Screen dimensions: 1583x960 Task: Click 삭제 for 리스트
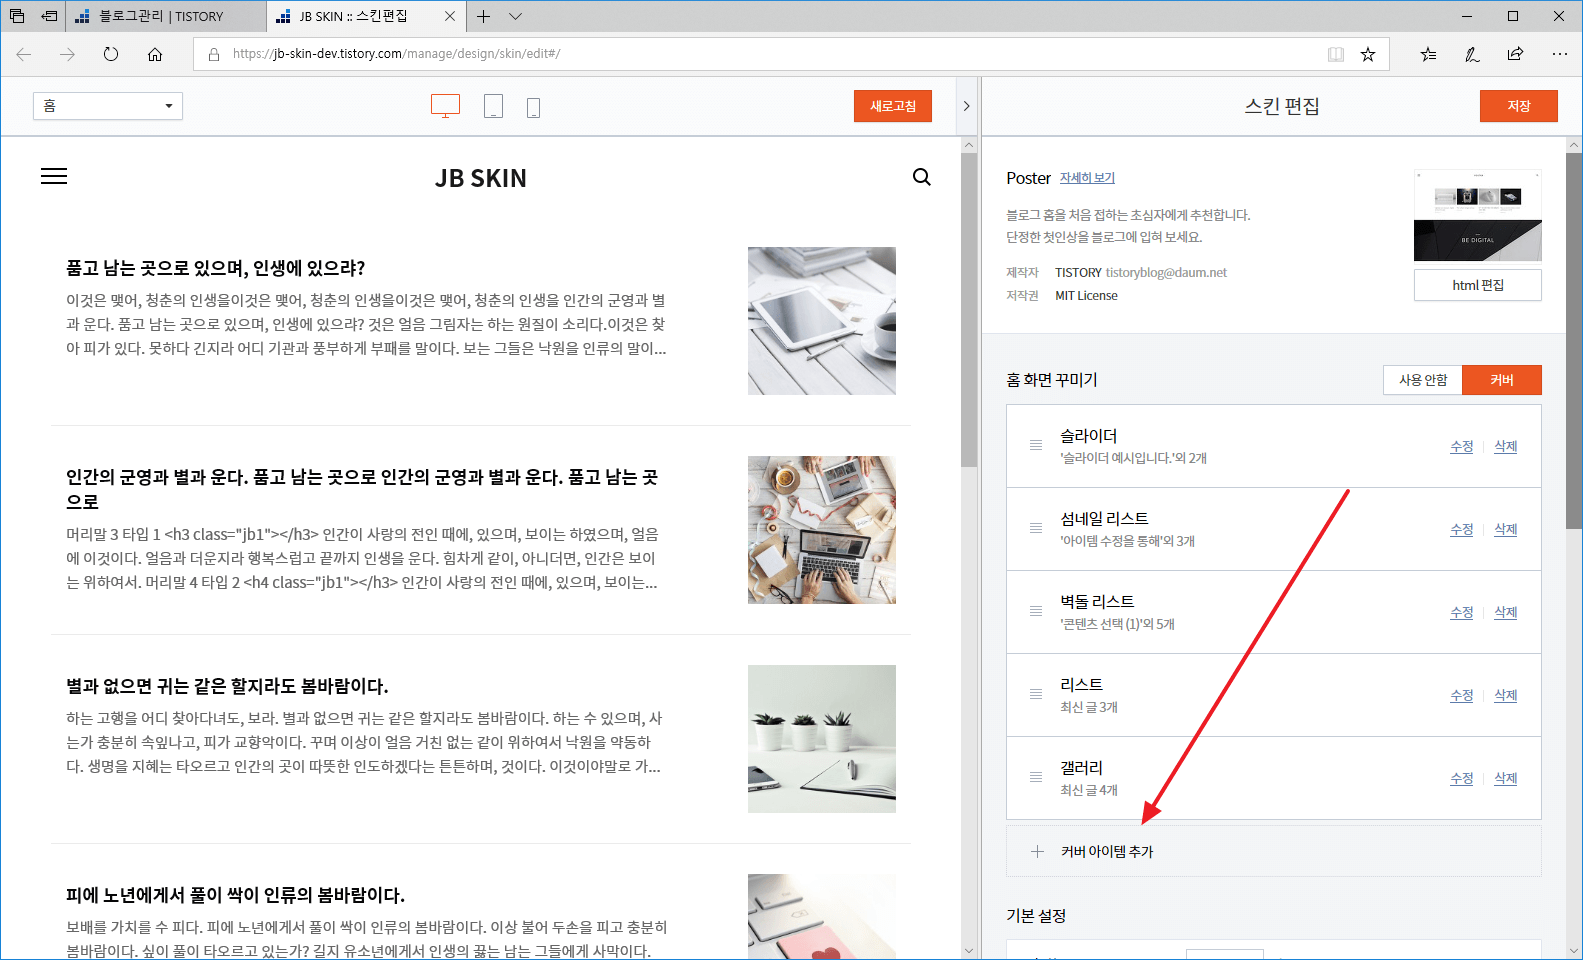click(1506, 695)
